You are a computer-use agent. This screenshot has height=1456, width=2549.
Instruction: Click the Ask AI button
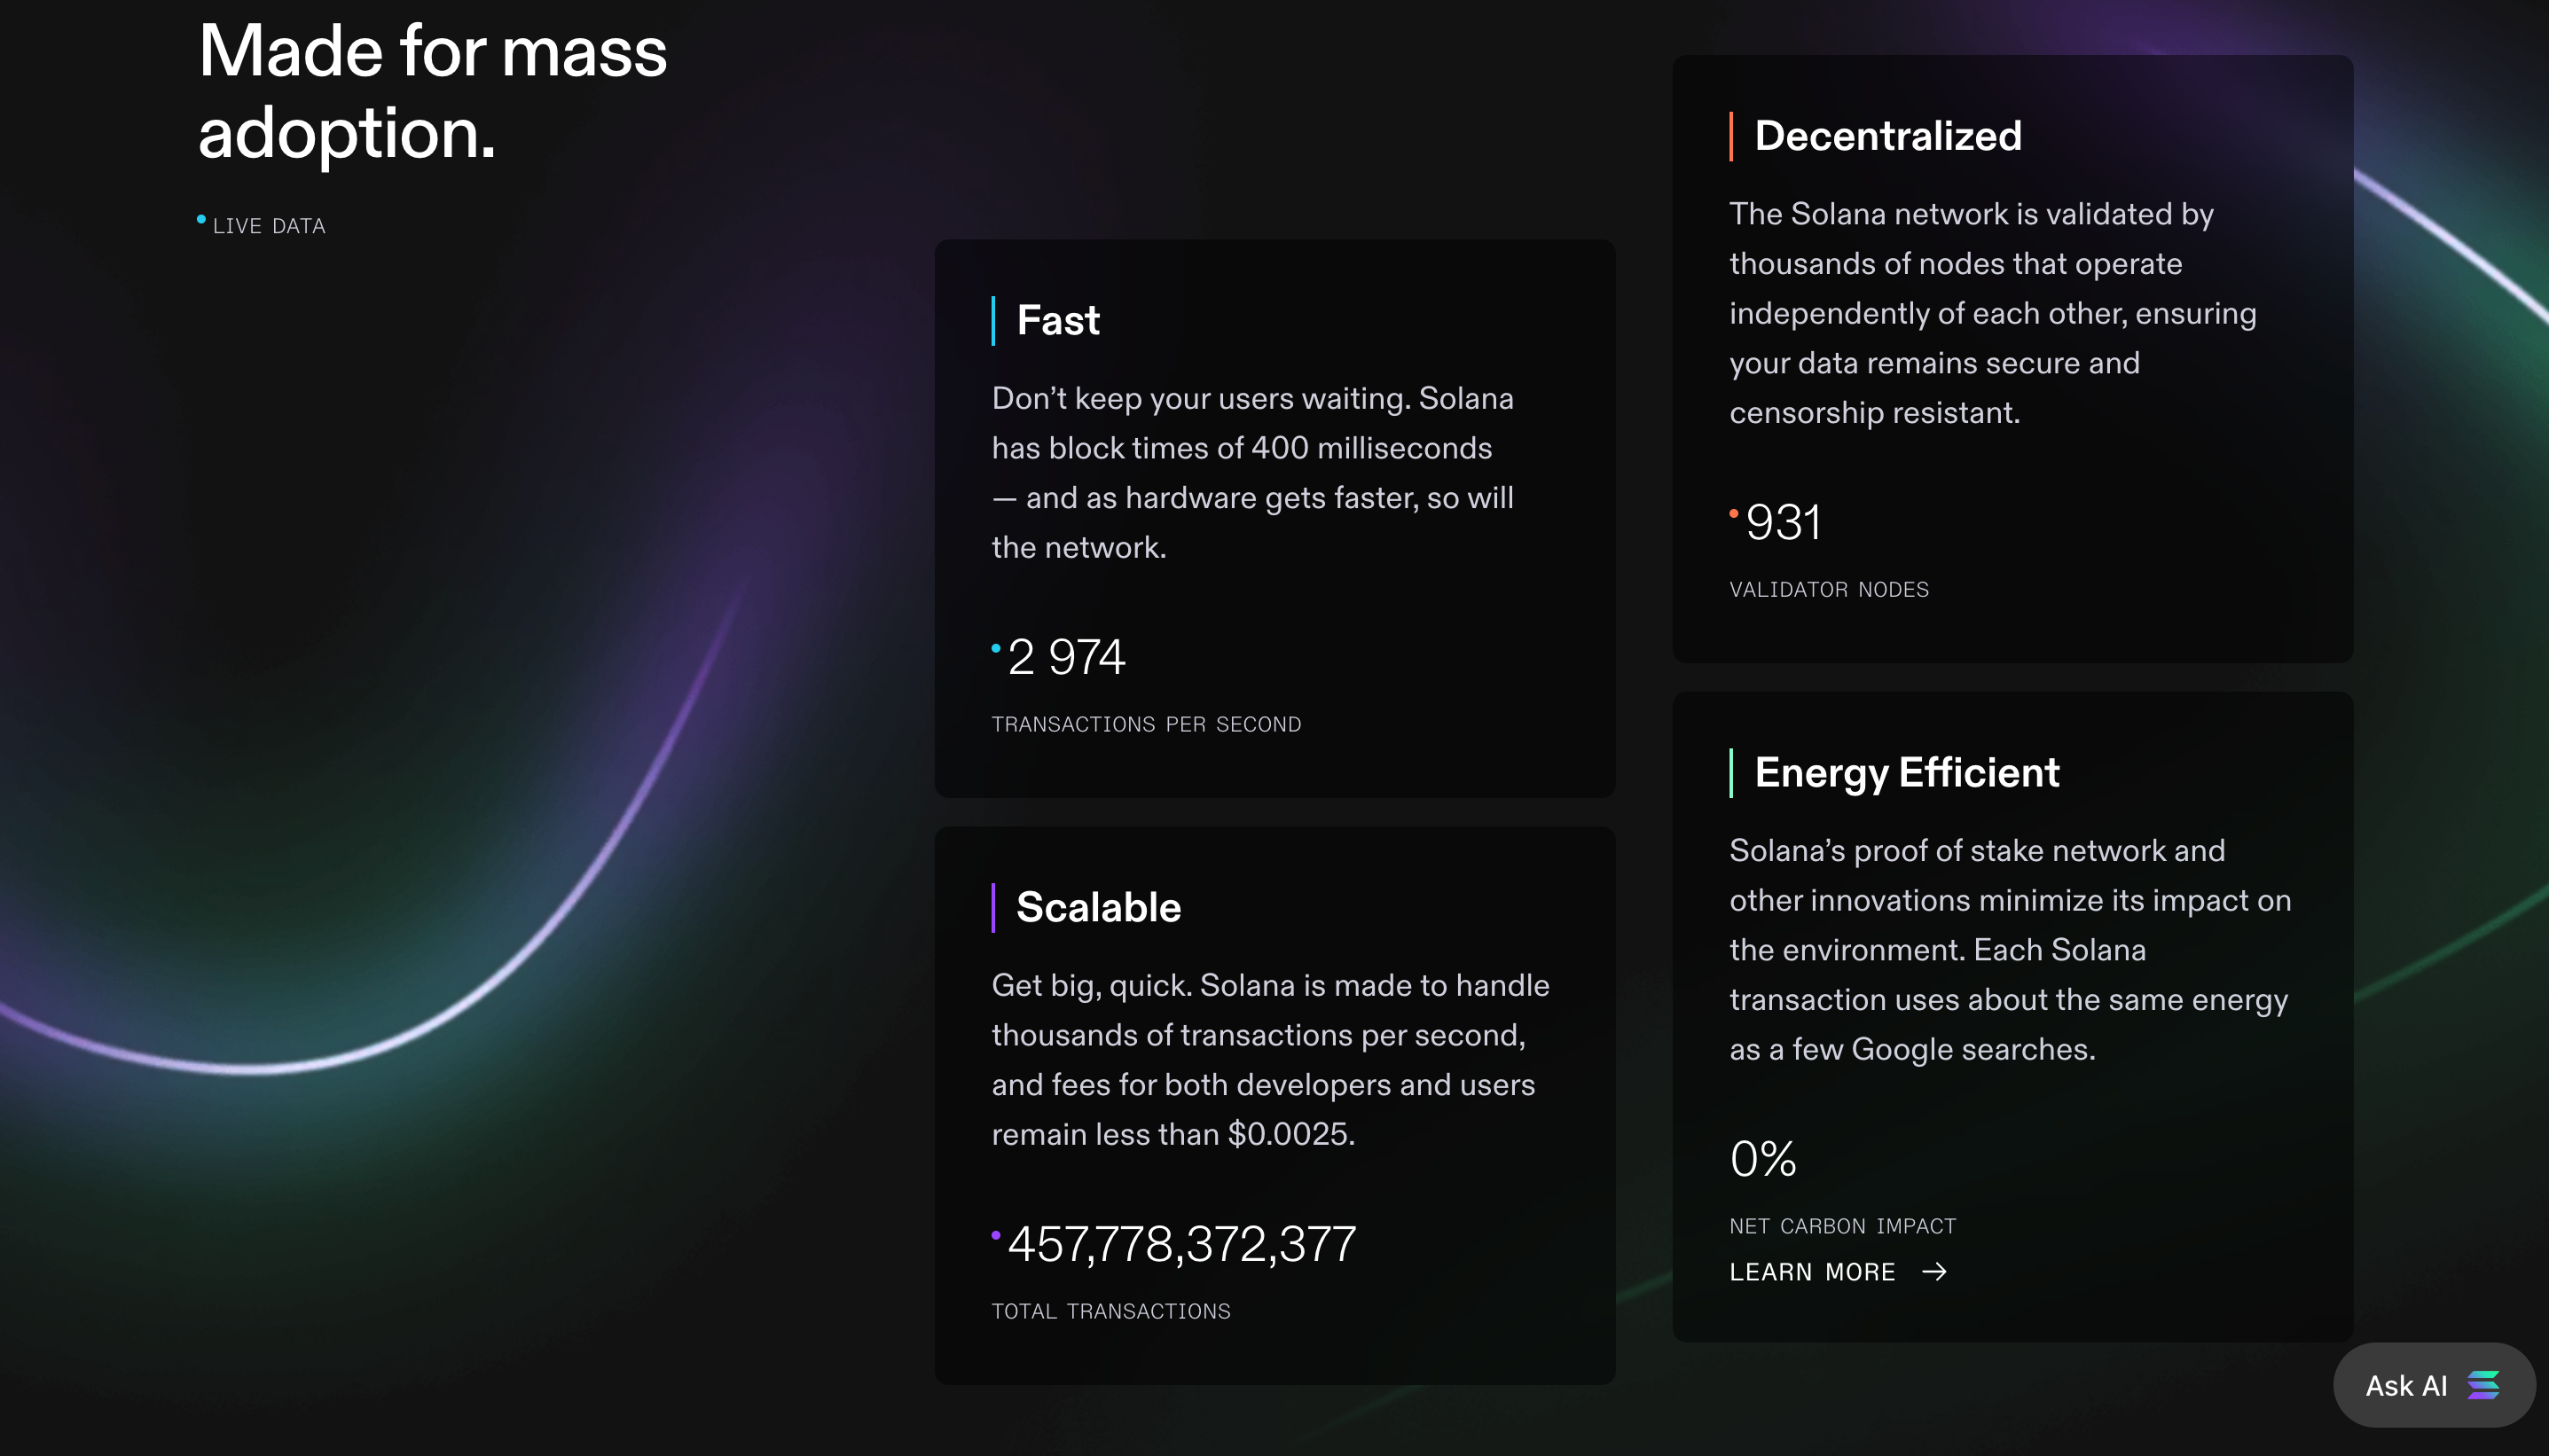coord(2432,1385)
